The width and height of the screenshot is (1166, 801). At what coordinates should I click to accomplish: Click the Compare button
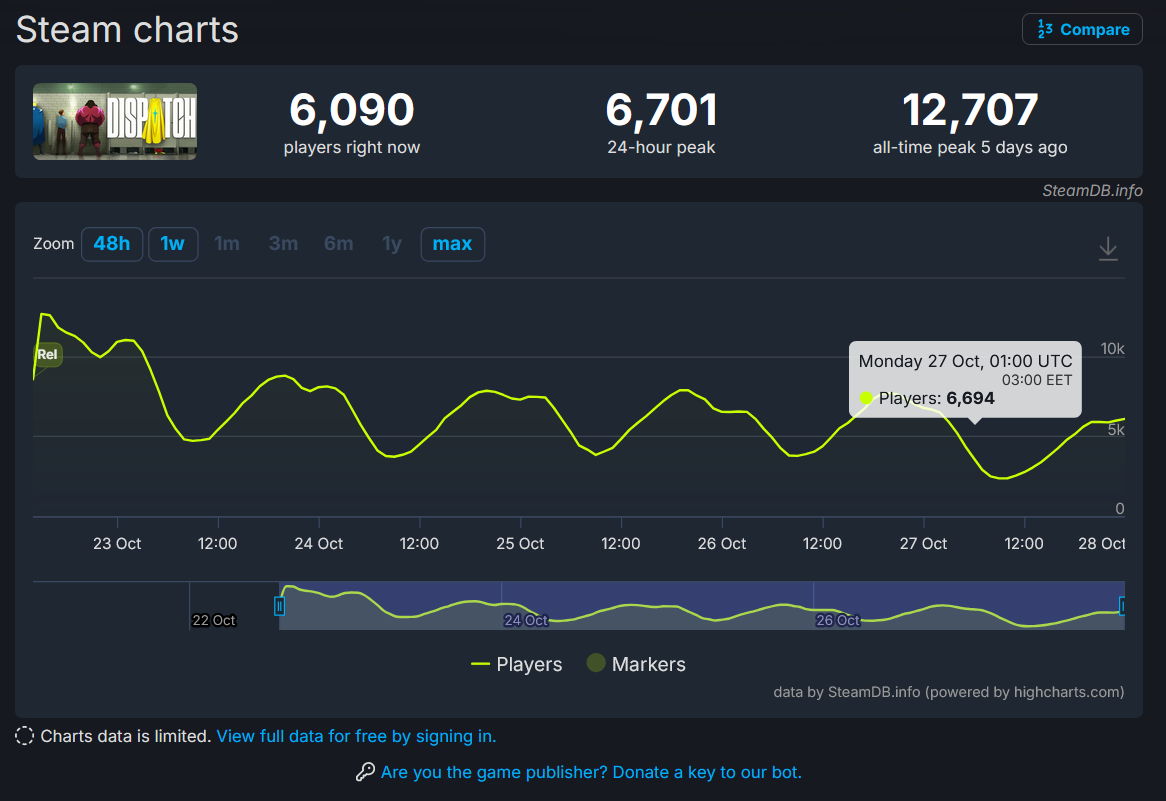(x=1082, y=29)
